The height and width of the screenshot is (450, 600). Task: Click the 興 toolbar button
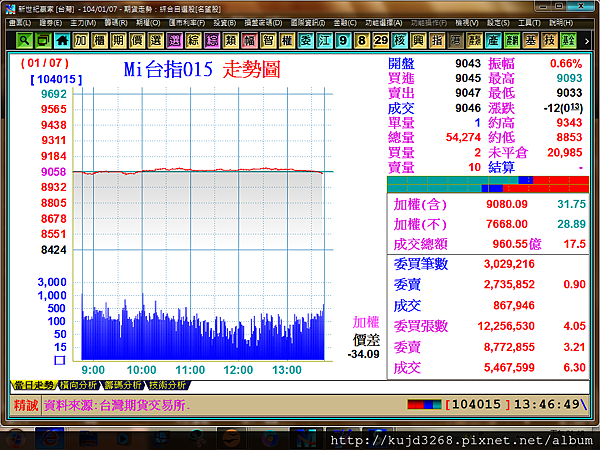click(x=418, y=40)
